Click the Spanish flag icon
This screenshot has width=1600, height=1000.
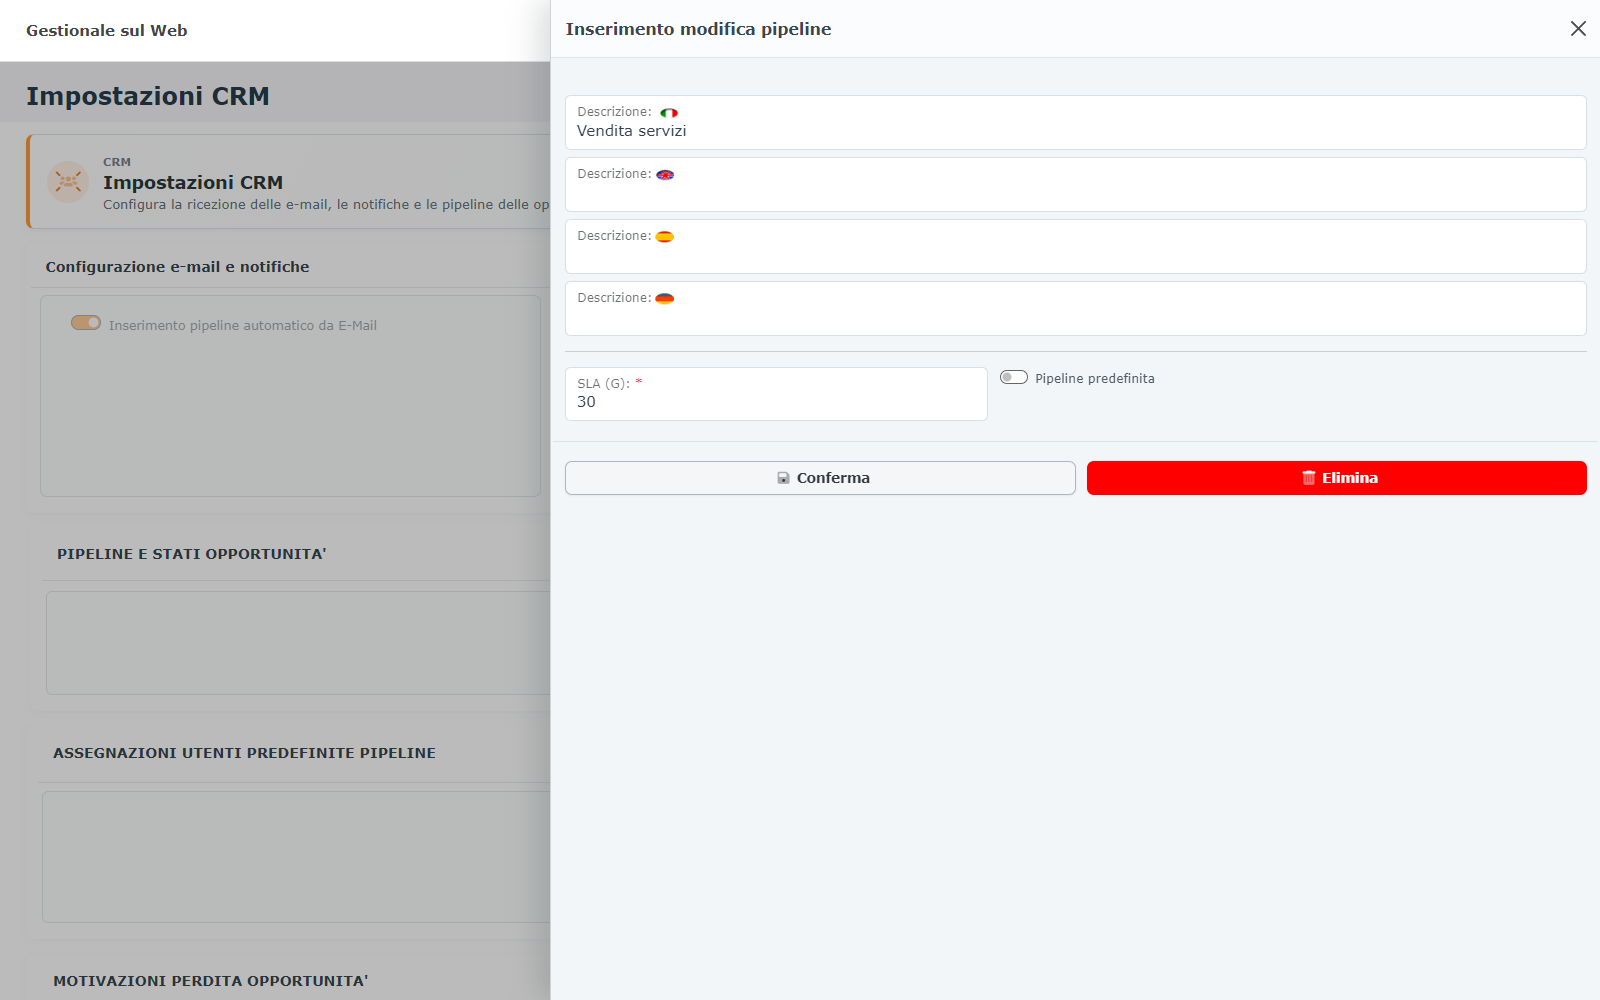tap(665, 237)
